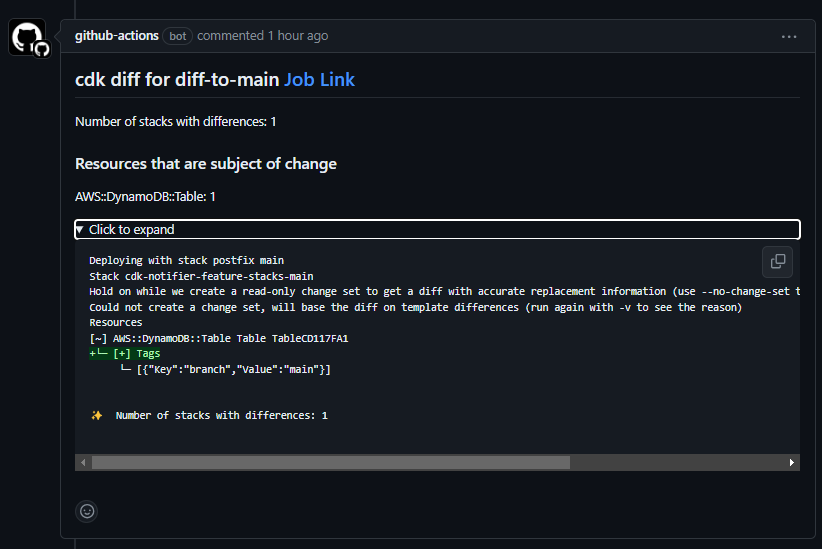Image resolution: width=822 pixels, height=549 pixels.
Task: Click the scrollbar left arrow
Action: coord(83,463)
